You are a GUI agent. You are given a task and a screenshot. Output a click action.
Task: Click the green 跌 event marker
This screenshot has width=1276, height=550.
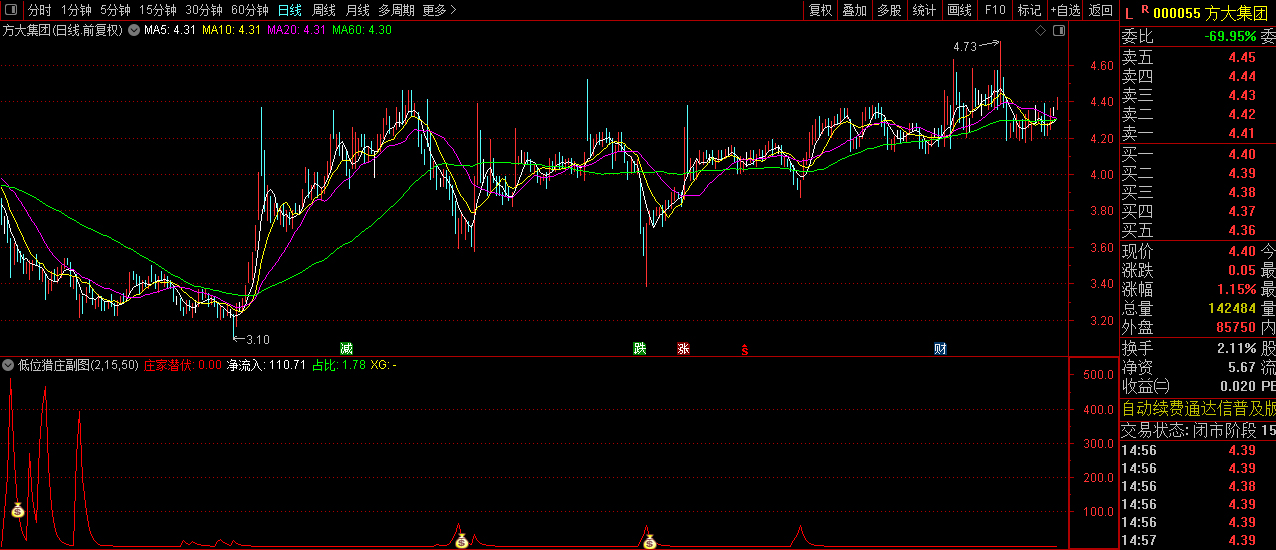point(639,348)
